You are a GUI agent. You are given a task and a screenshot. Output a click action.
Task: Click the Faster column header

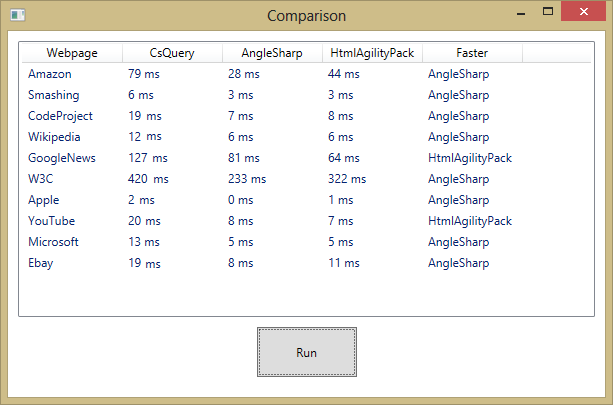[472, 53]
